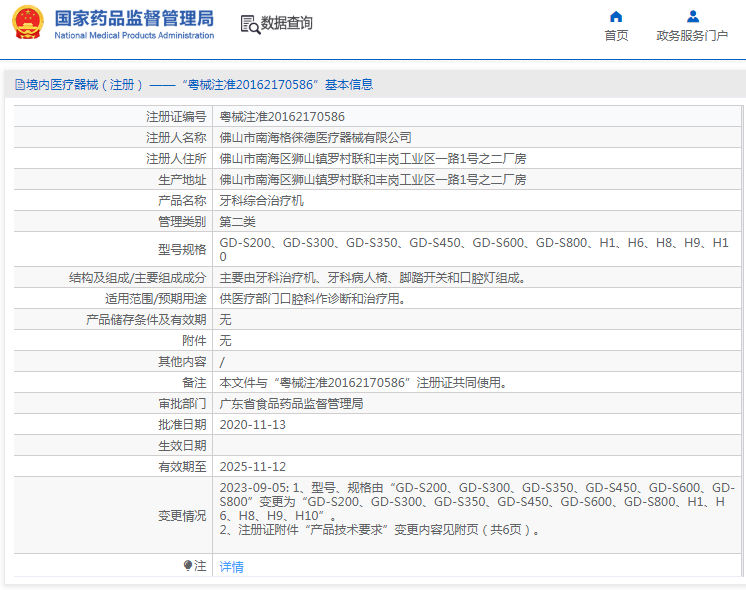Click management class value 第二类
Viewport: 746px width, 590px height.
(x=237, y=222)
